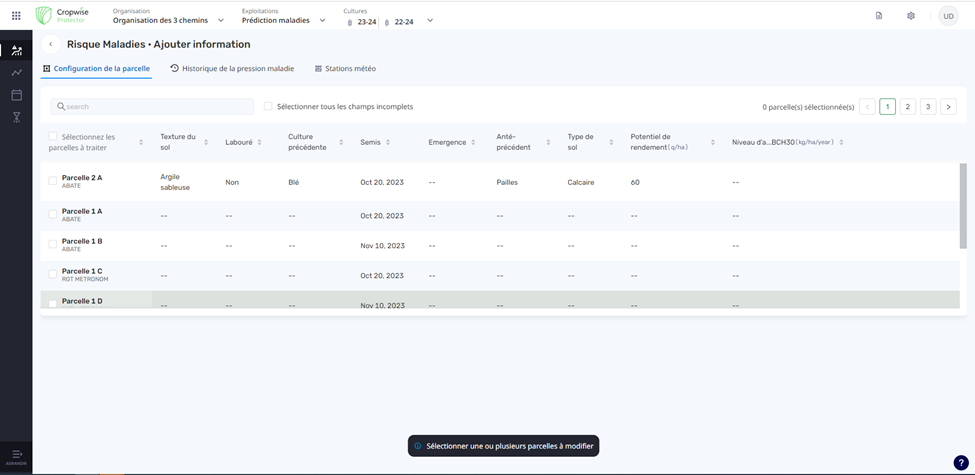The image size is (975, 475).
Task: Click the next page arrow button
Action: click(x=948, y=106)
